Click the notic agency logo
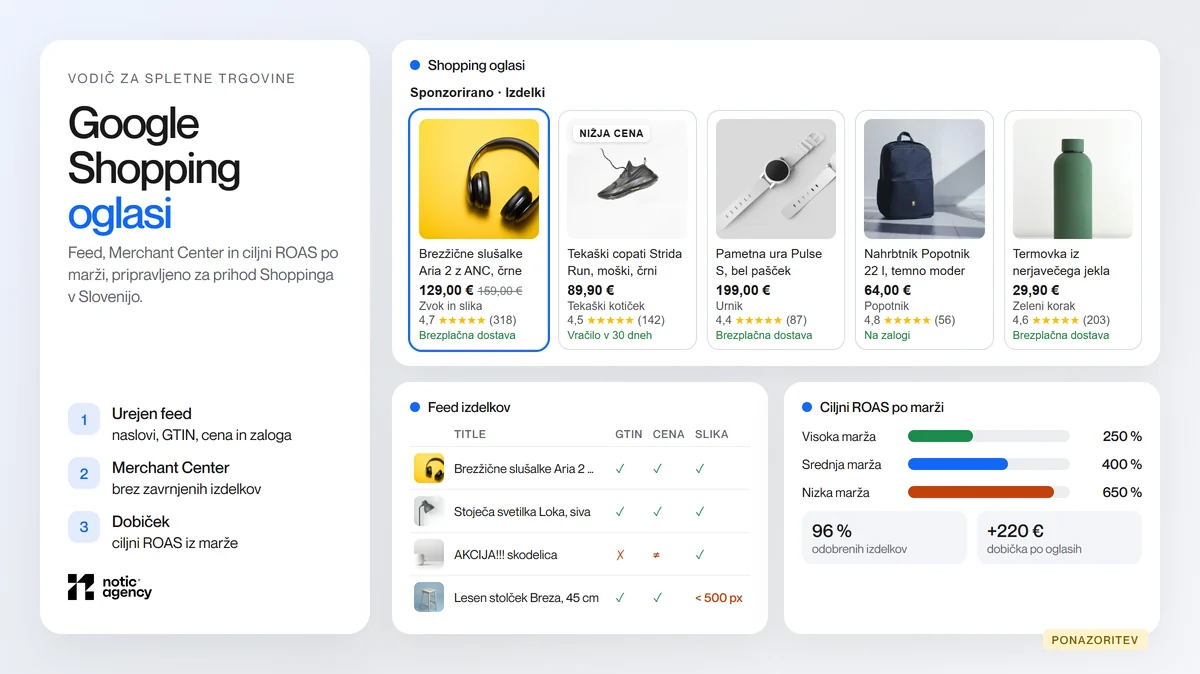 tap(110, 587)
